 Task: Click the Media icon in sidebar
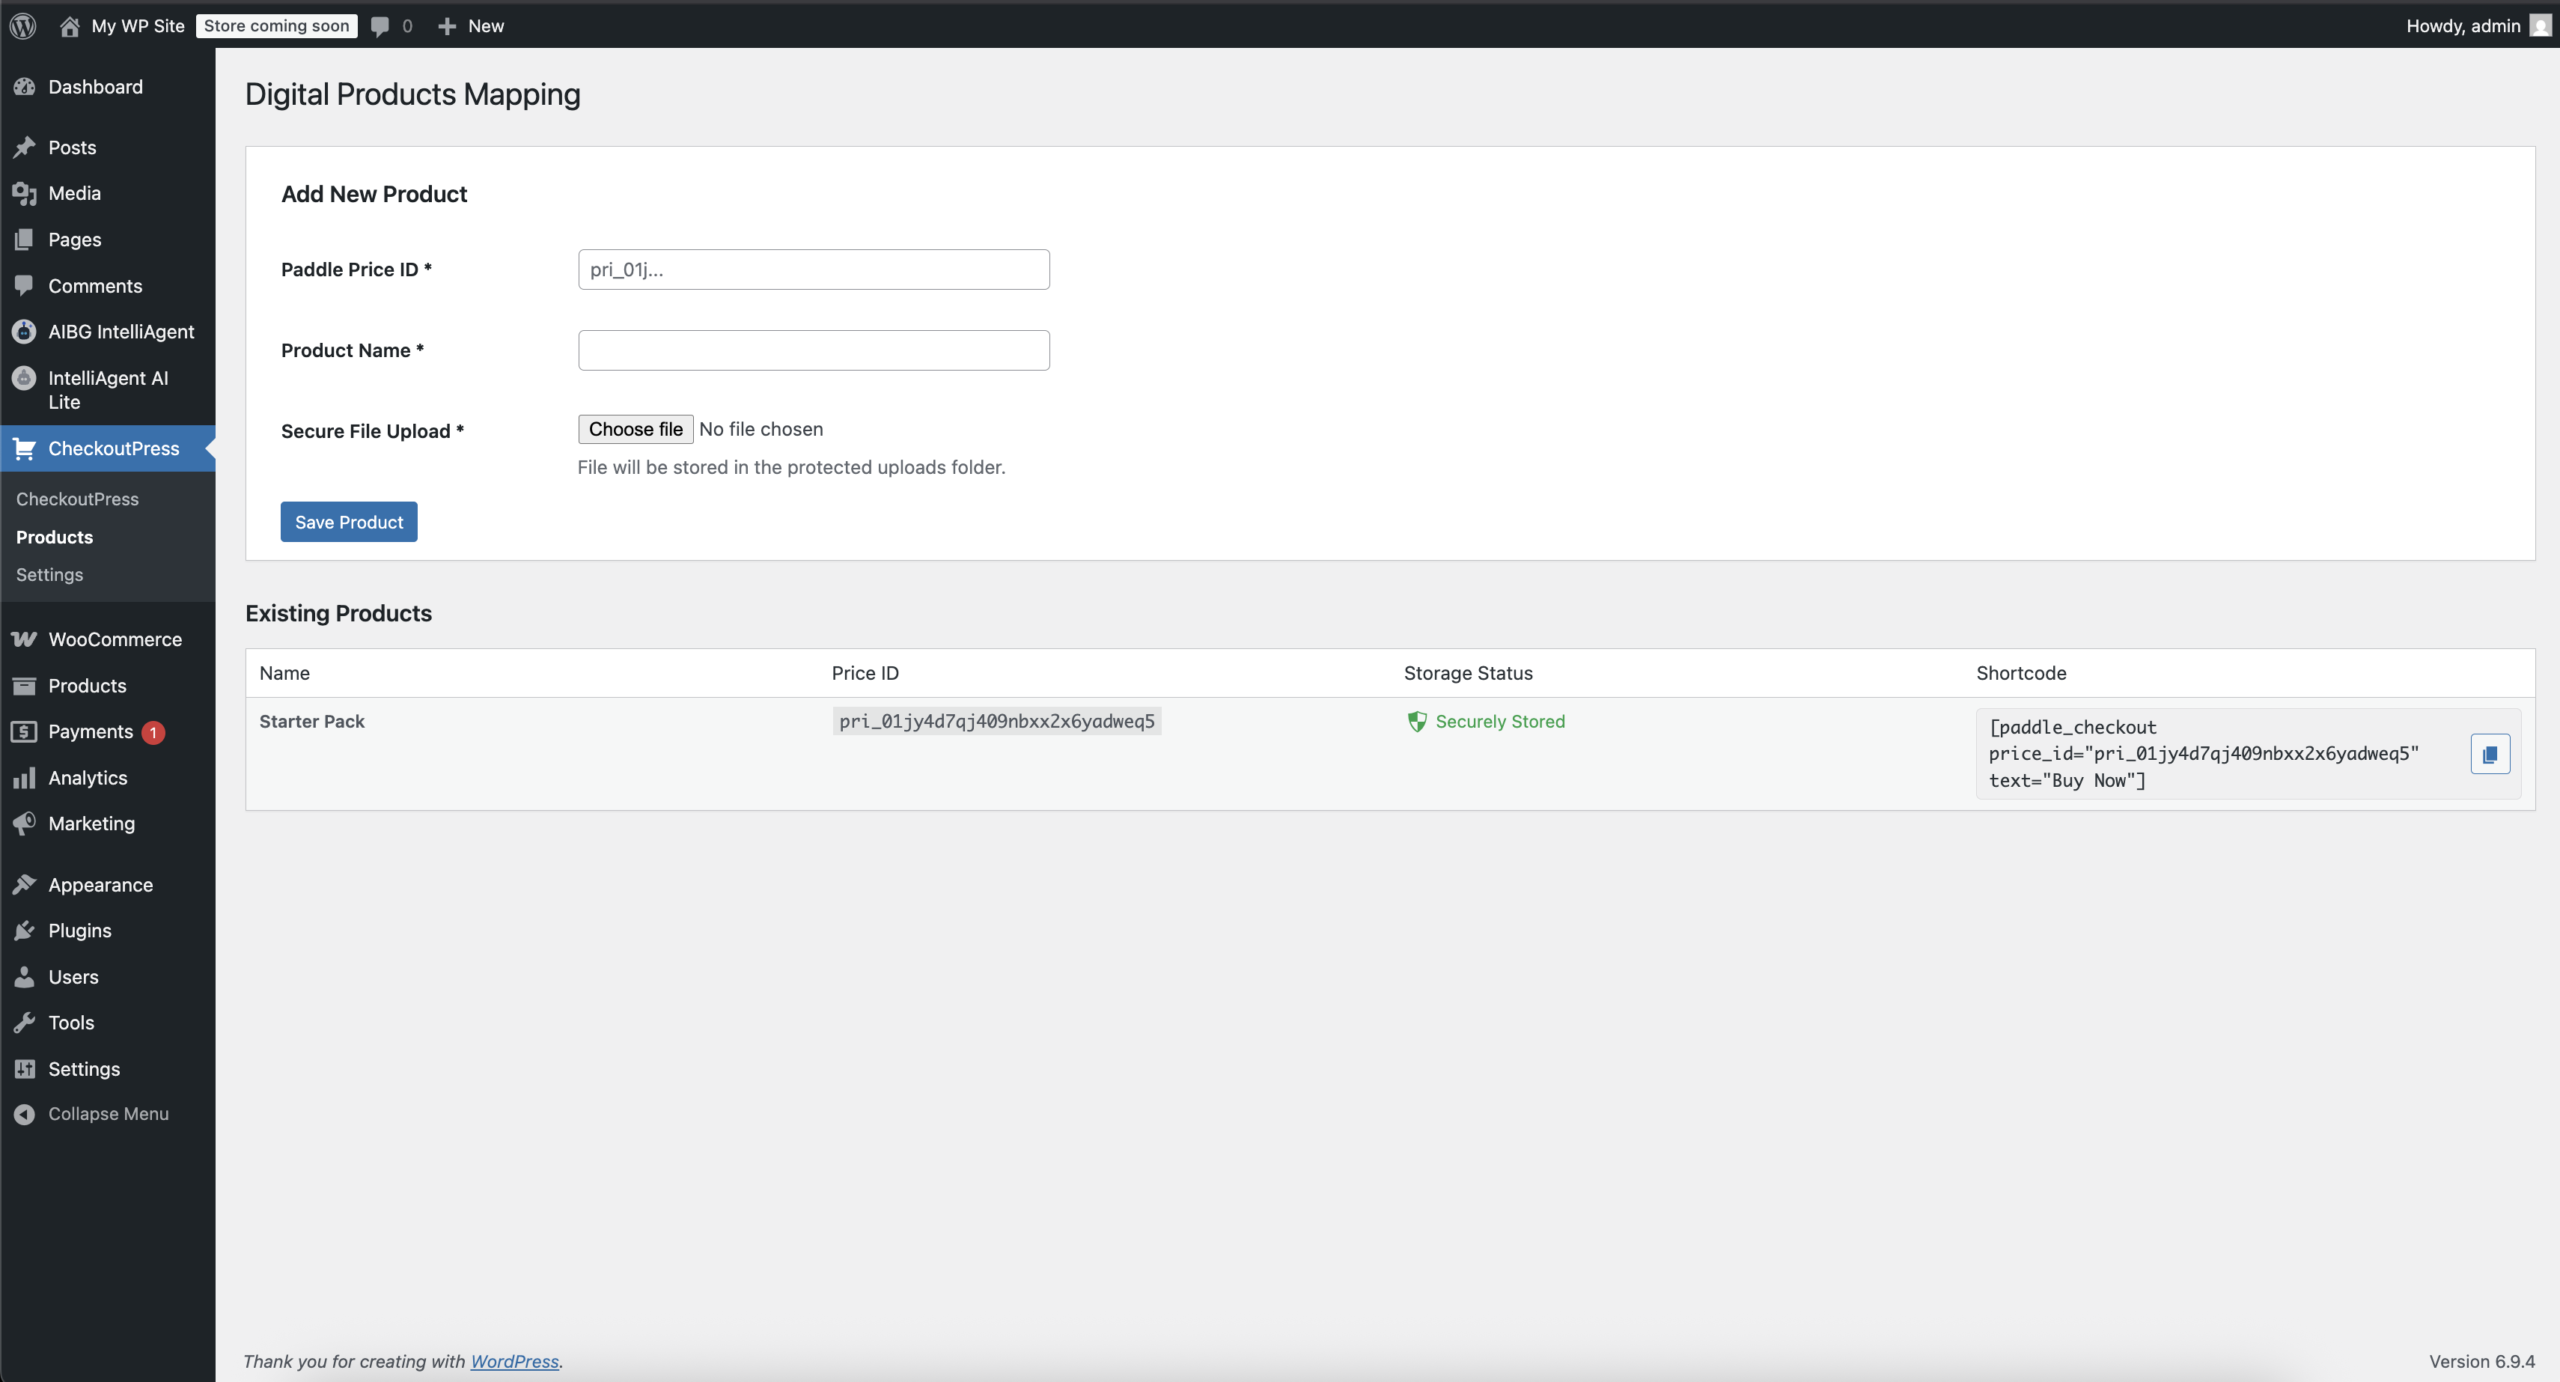point(25,194)
